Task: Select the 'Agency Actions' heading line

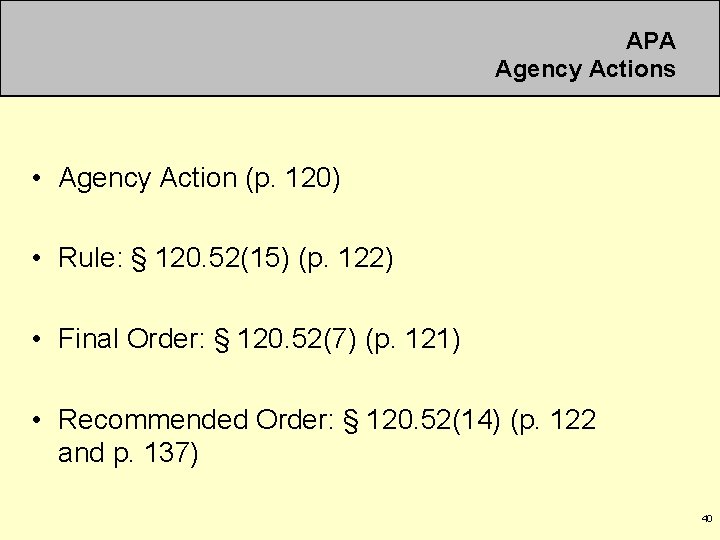Action: pyautogui.click(x=585, y=70)
